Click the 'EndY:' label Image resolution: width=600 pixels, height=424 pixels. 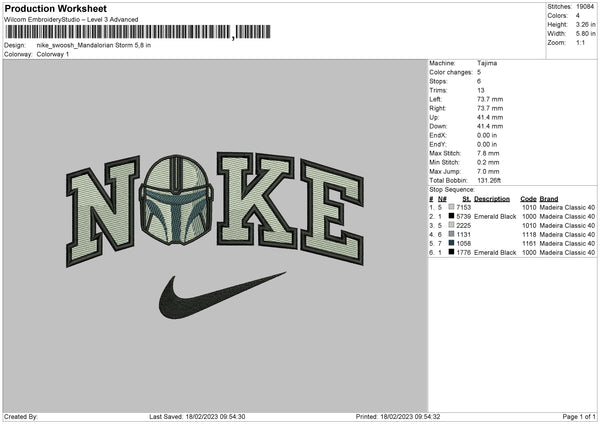click(438, 144)
